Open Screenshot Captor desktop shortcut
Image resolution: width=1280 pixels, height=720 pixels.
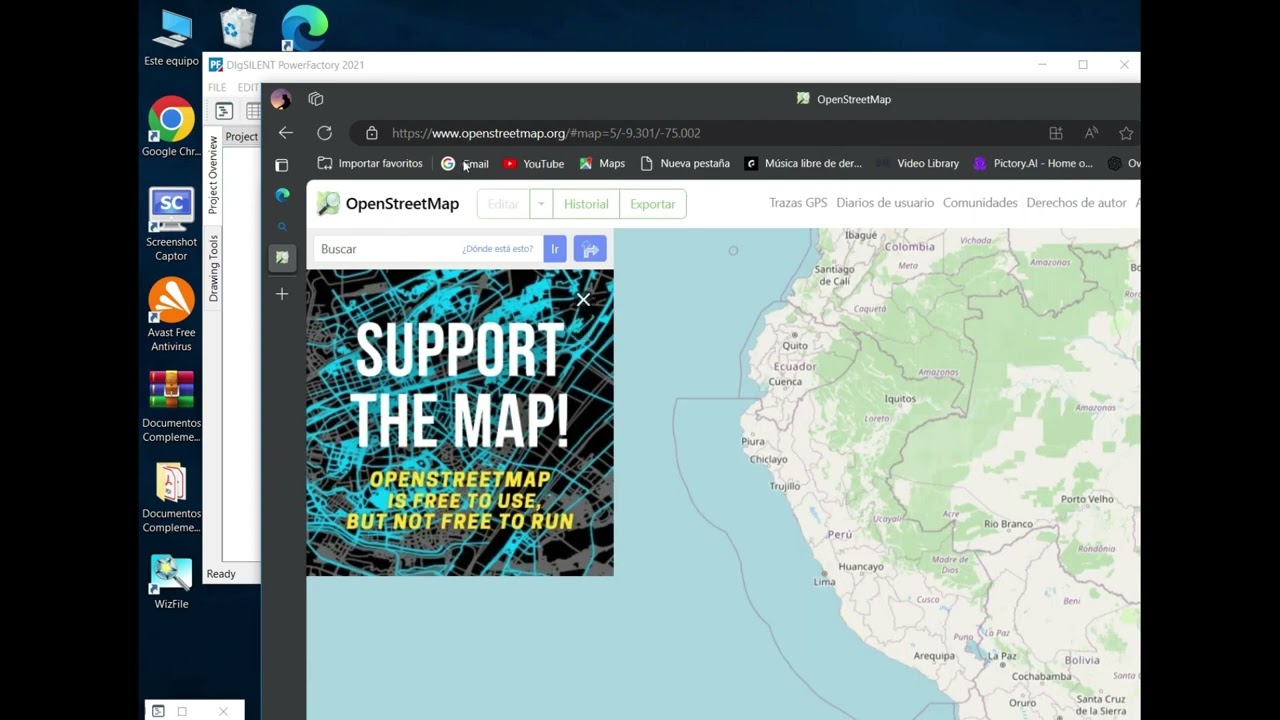click(171, 225)
